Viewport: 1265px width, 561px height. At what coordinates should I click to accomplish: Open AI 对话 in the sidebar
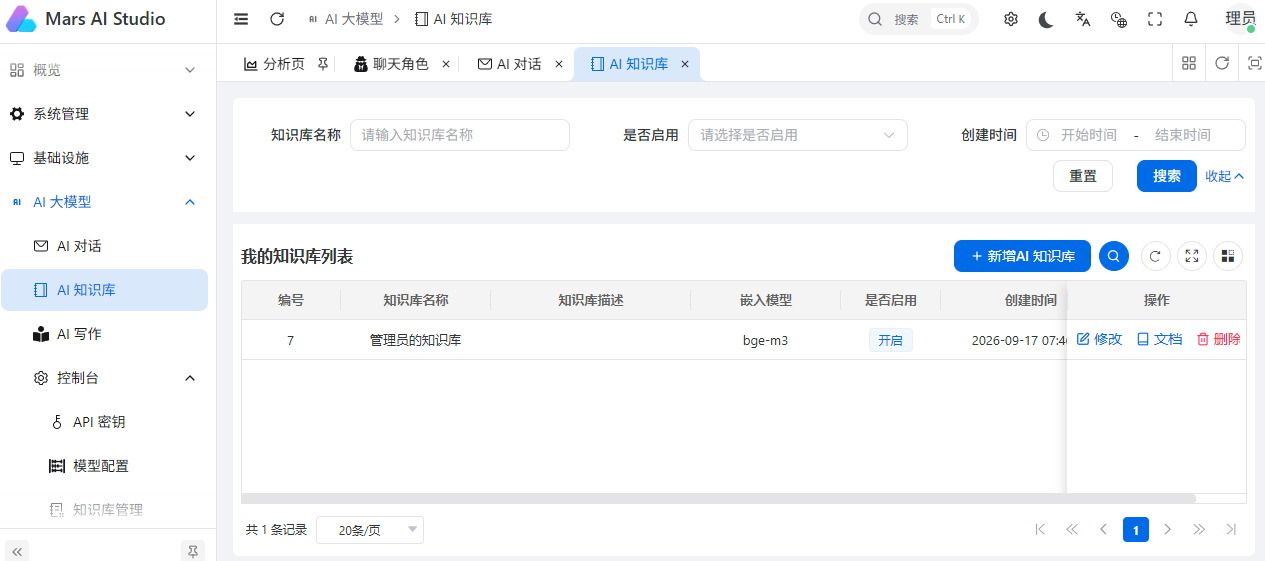tap(104, 246)
